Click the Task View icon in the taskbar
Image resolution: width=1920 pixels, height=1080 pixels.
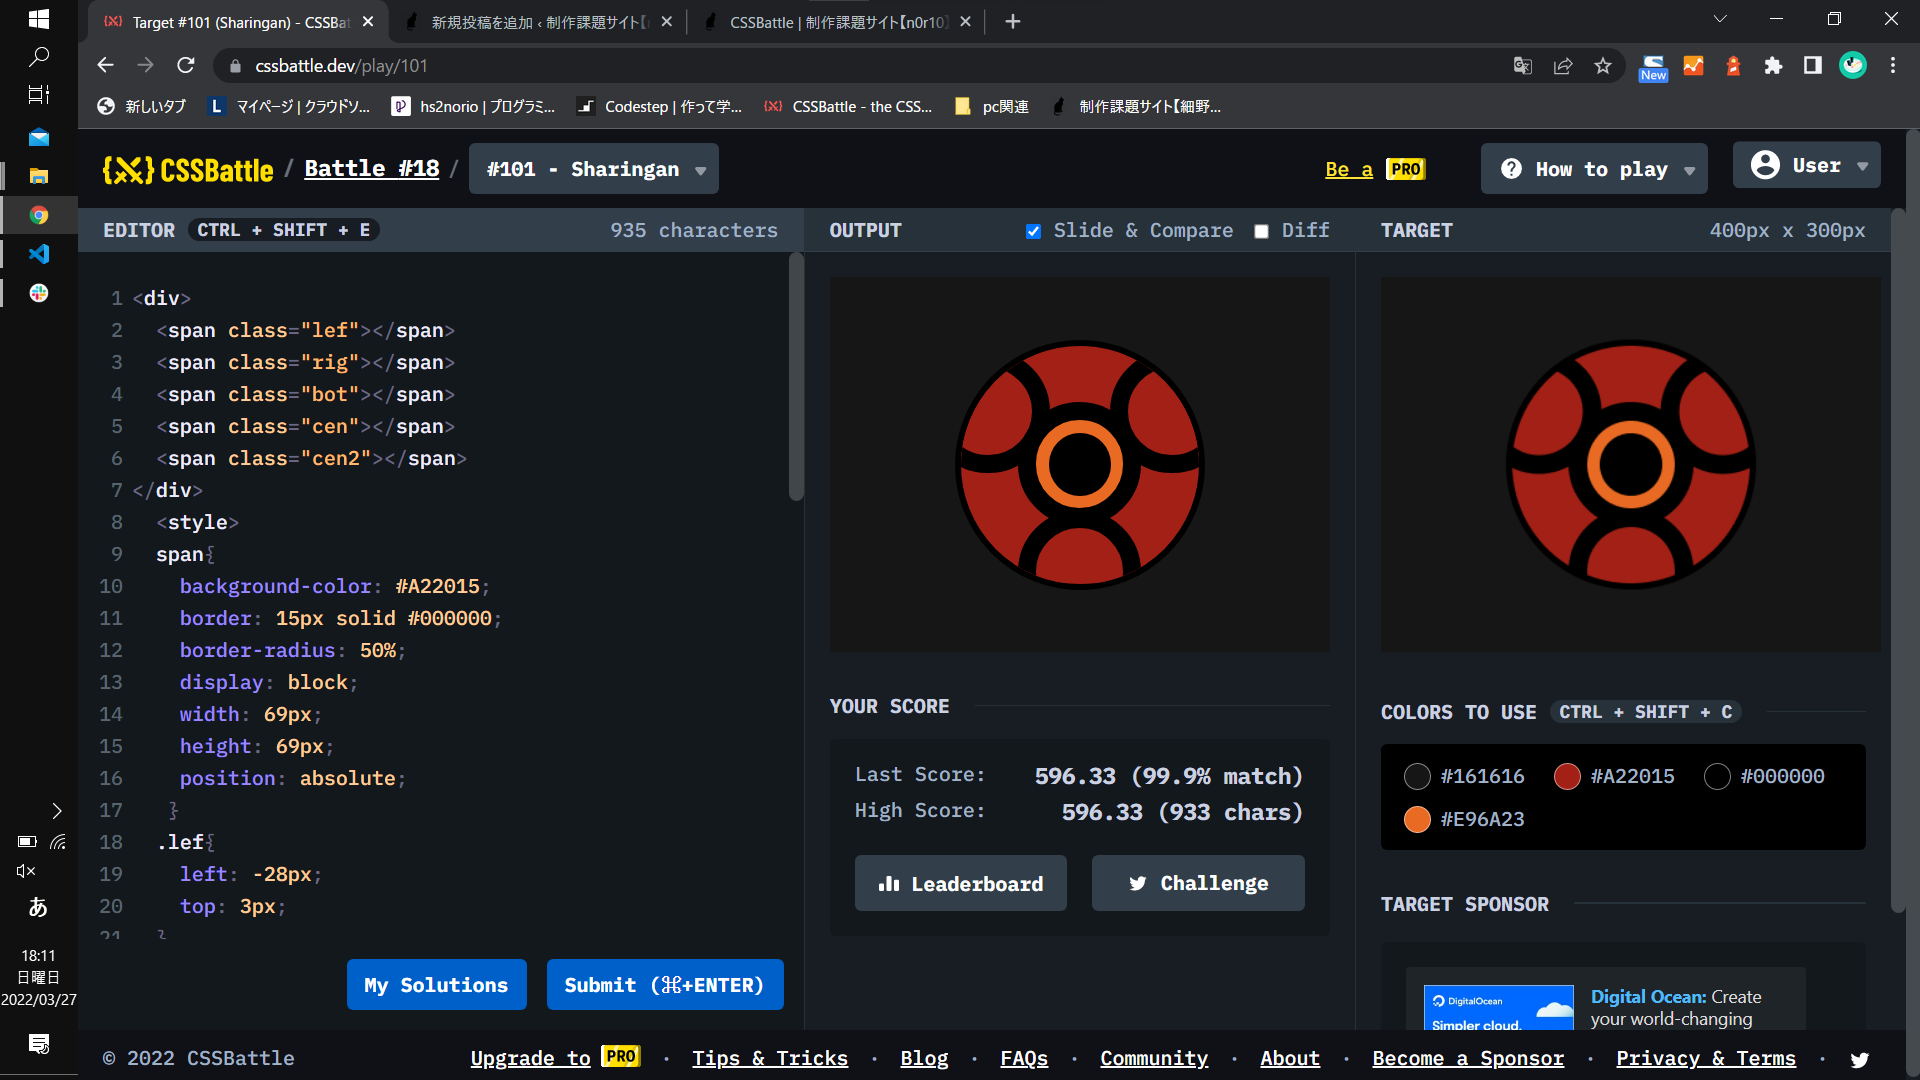click(x=39, y=95)
